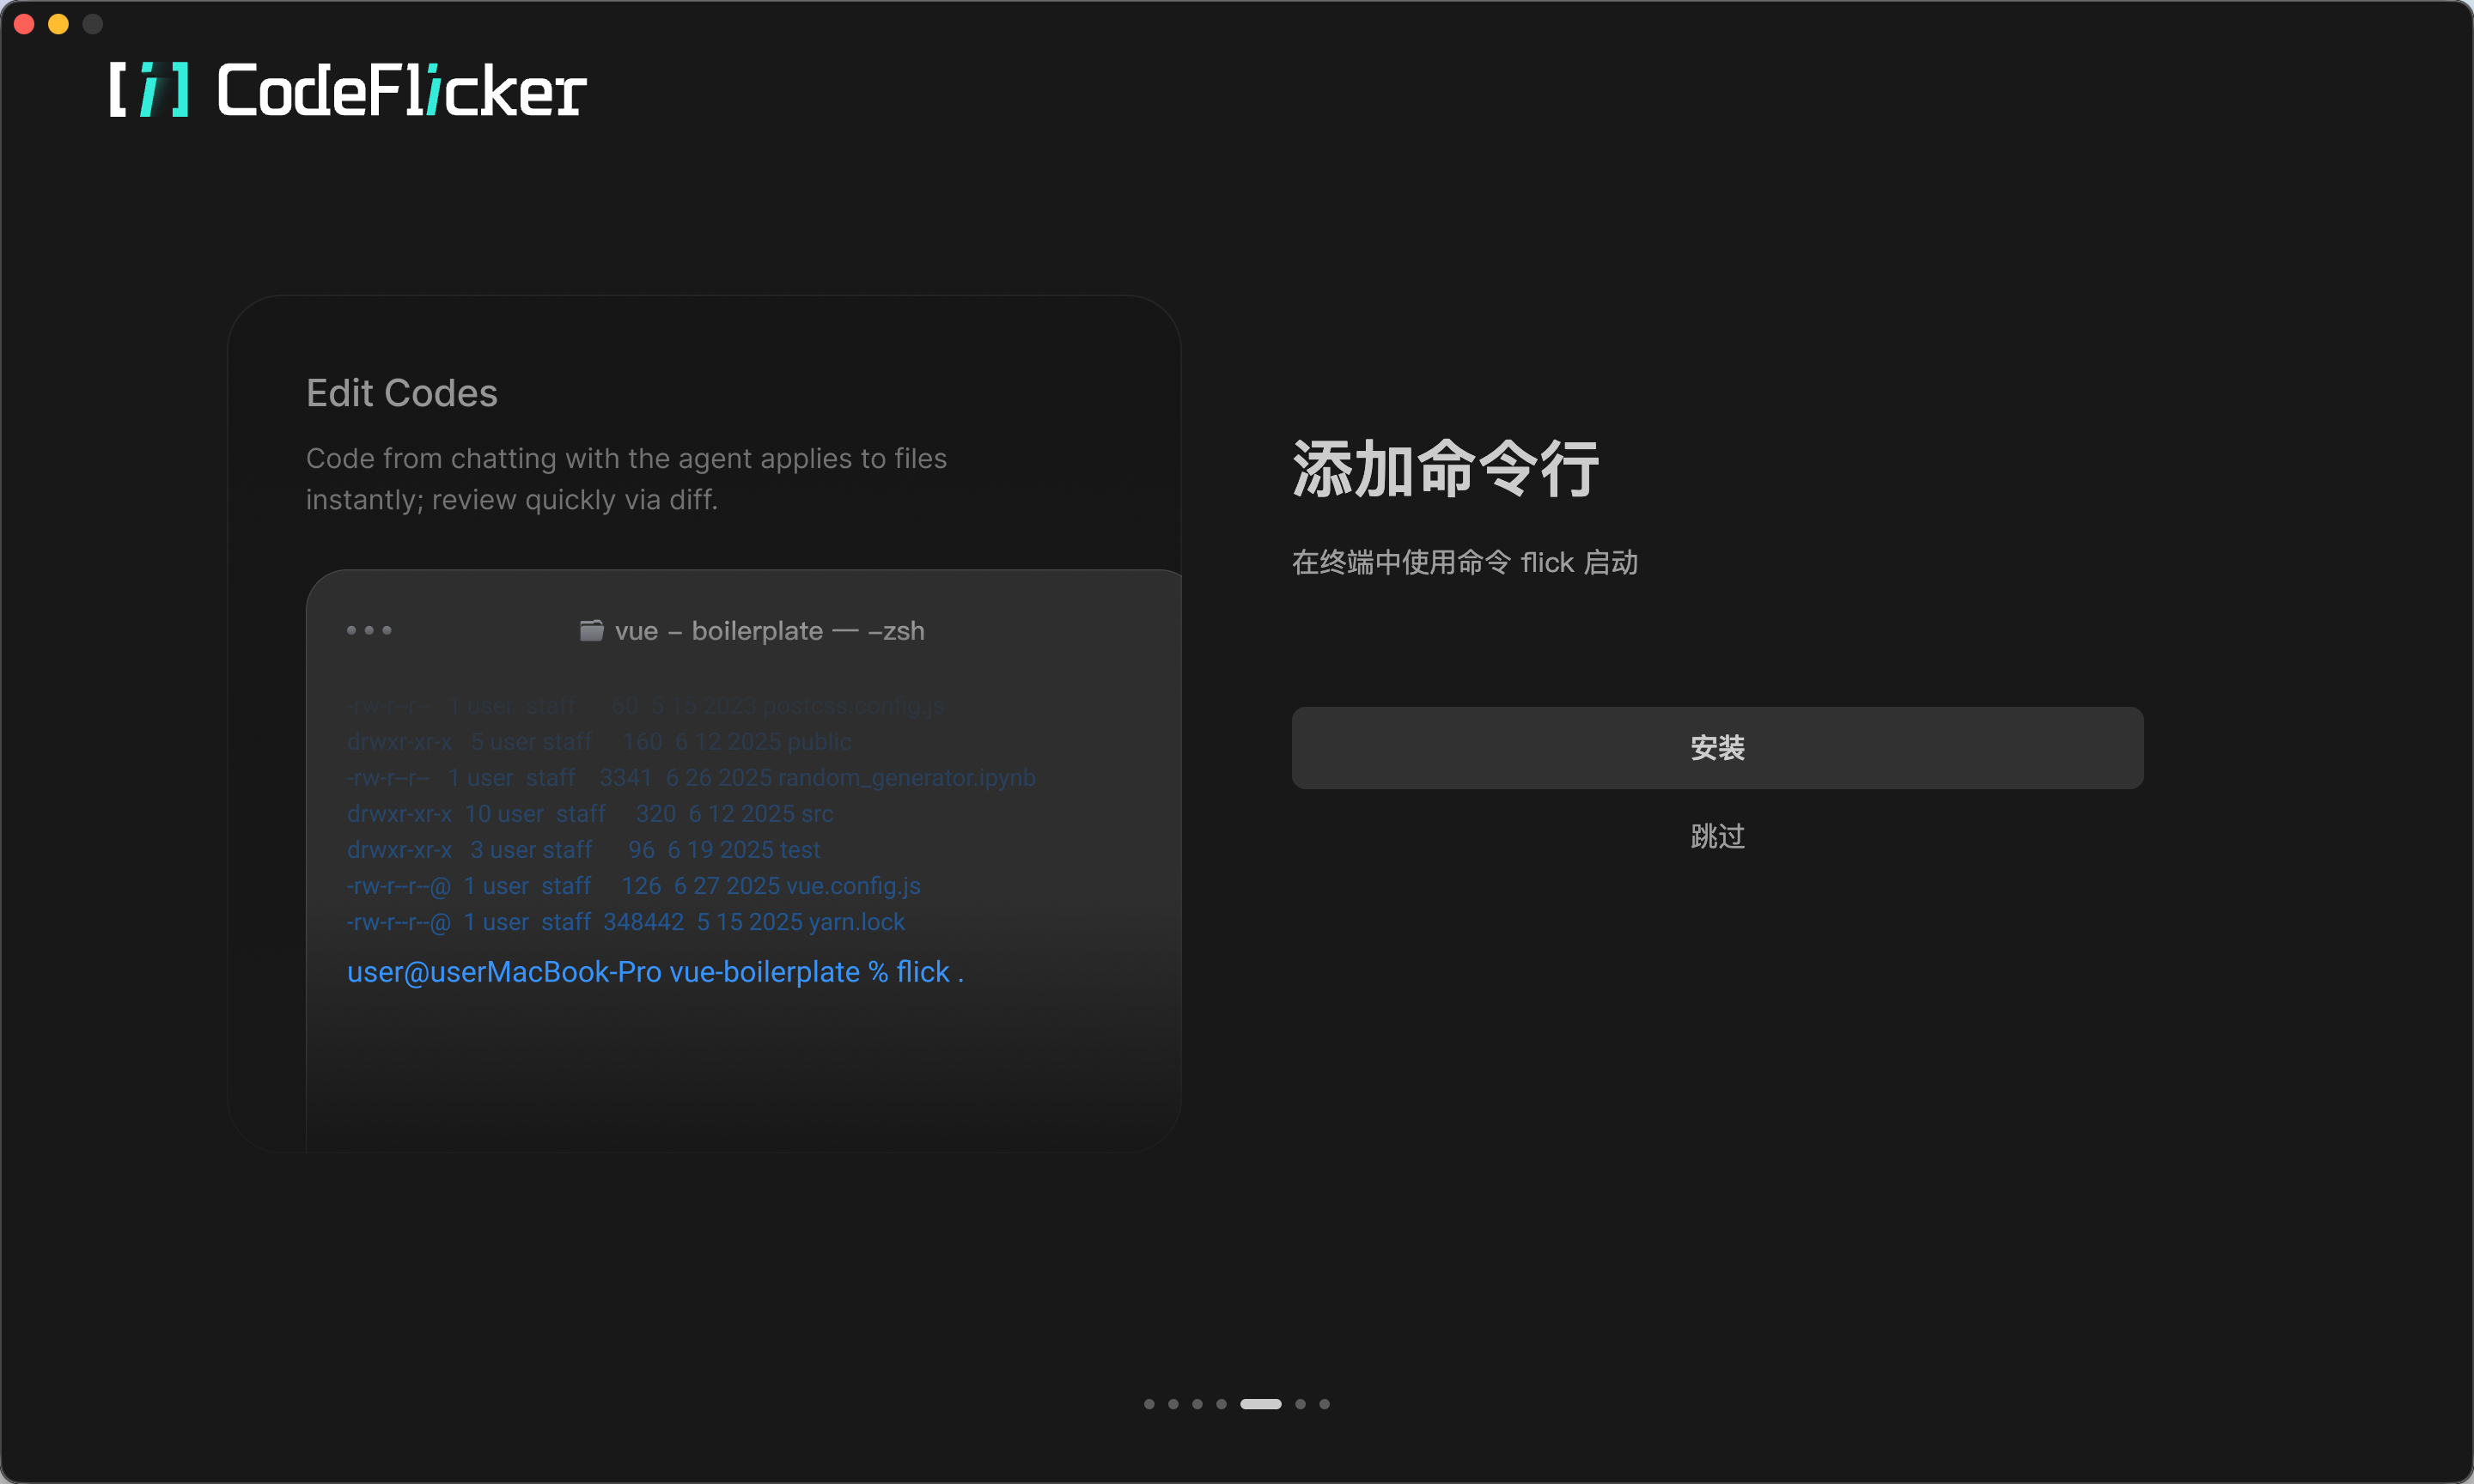Viewport: 2474px width, 1484px height.
Task: Click the folder icon in terminal title
Action: (x=591, y=630)
